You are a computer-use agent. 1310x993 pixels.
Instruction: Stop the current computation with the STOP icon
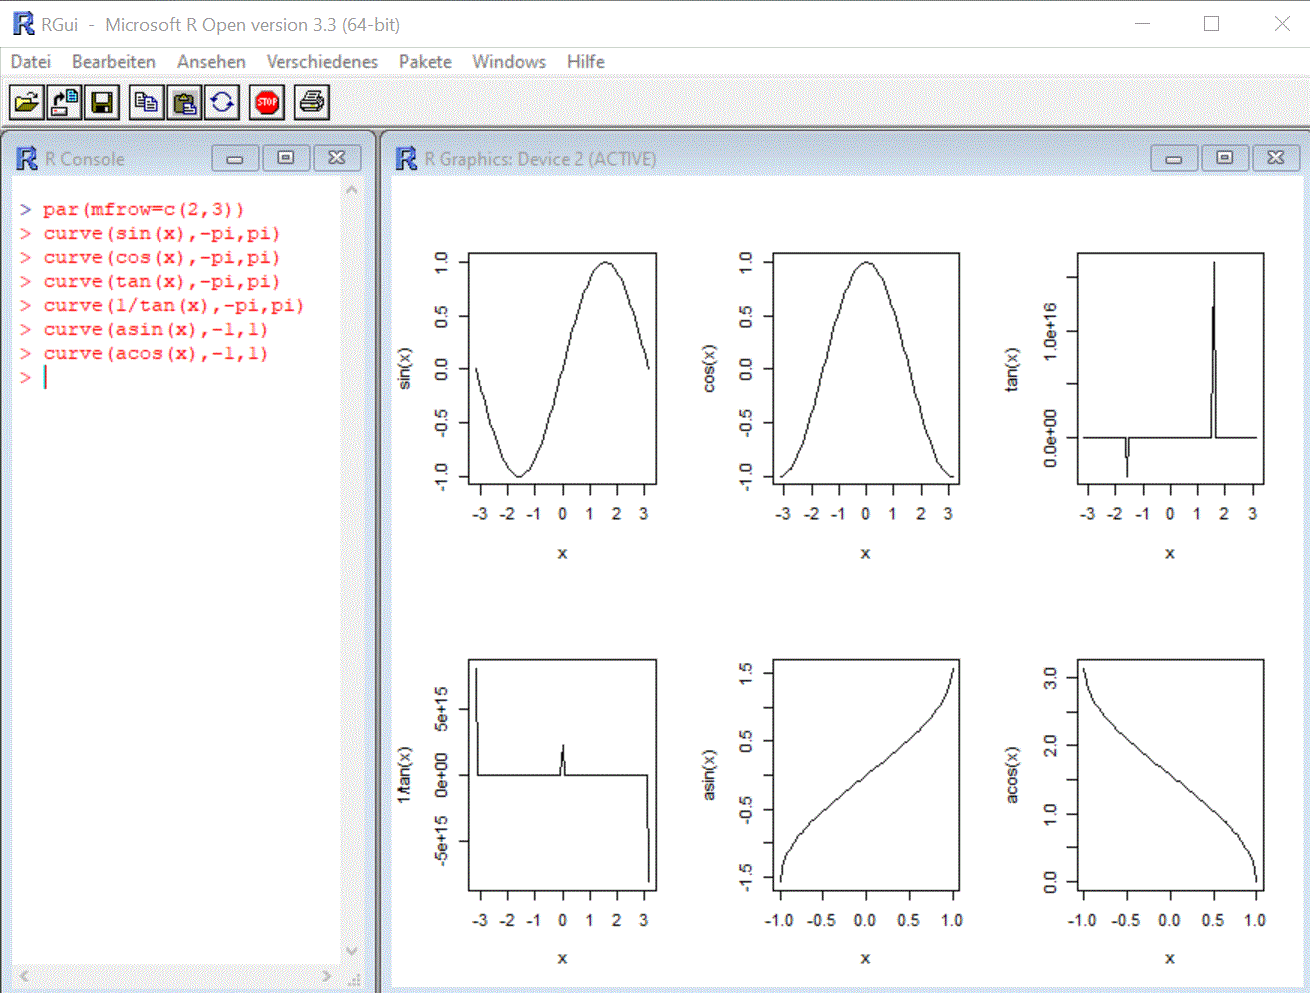pyautogui.click(x=266, y=102)
